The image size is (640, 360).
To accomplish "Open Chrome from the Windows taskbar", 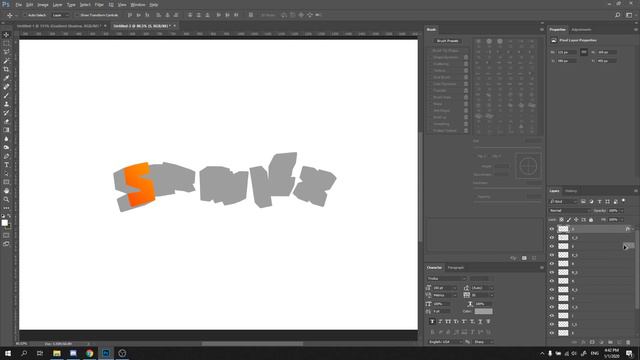I will (89, 353).
